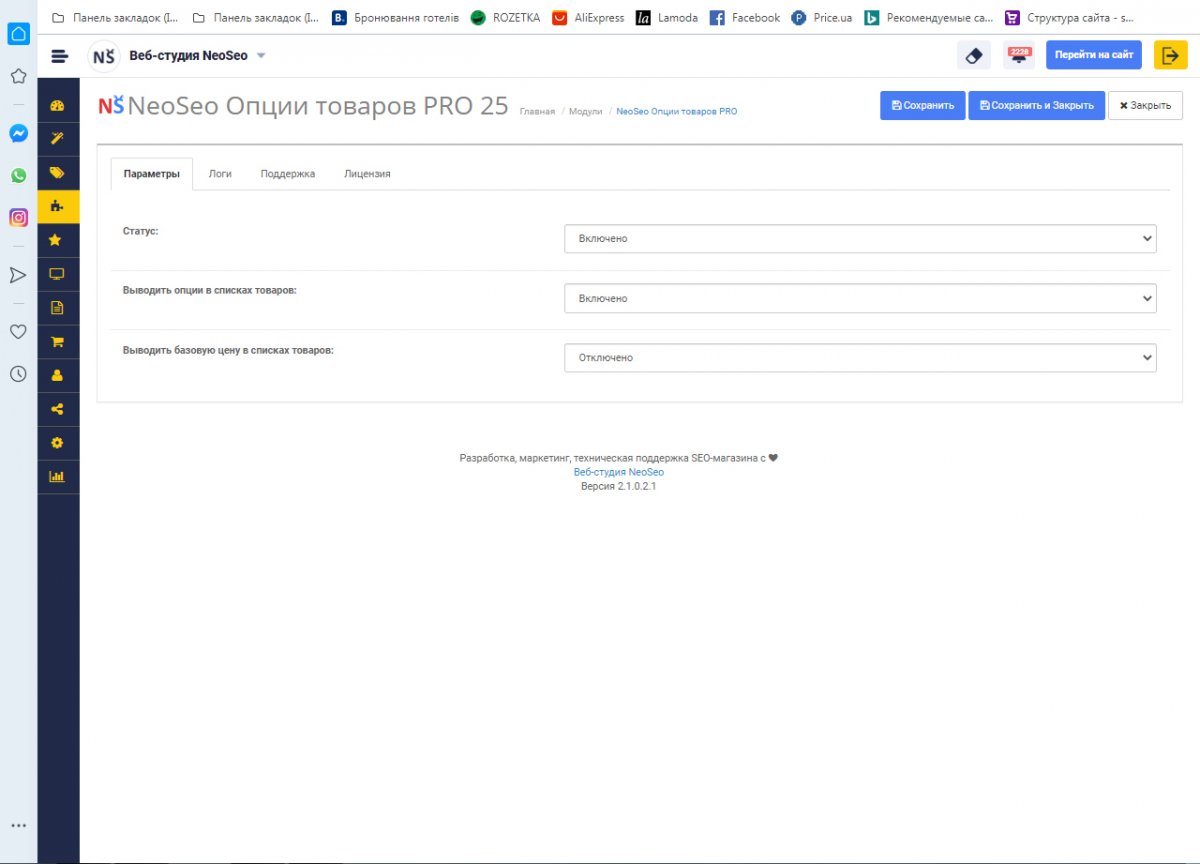Screen dimensions: 1200x864
Task: Open the Price.ua bookmark
Action: coord(822,17)
